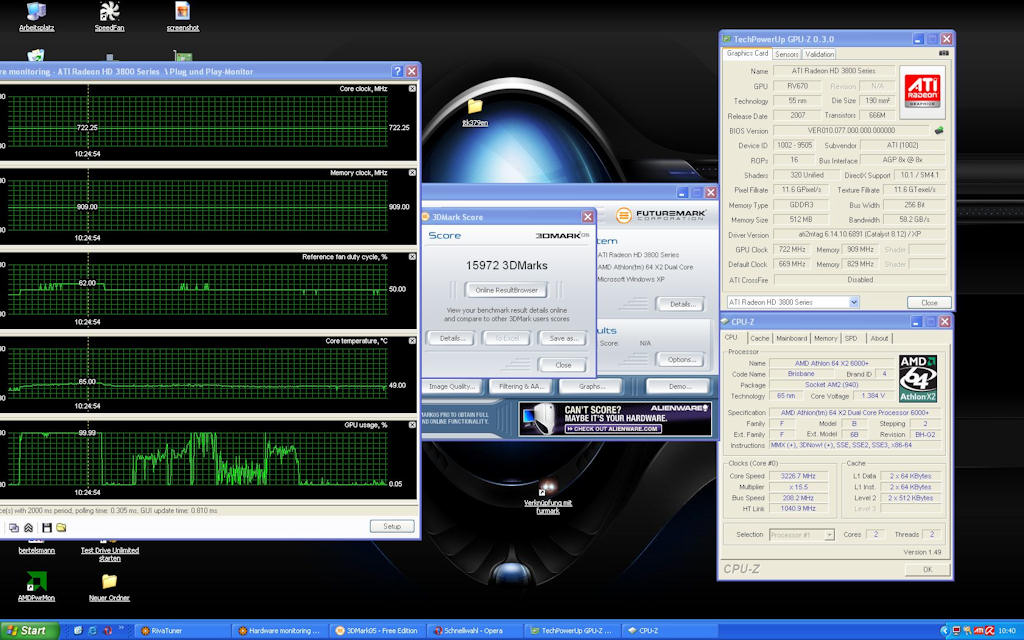Click the double-chevron icon in monitoring toolbar

click(29, 527)
